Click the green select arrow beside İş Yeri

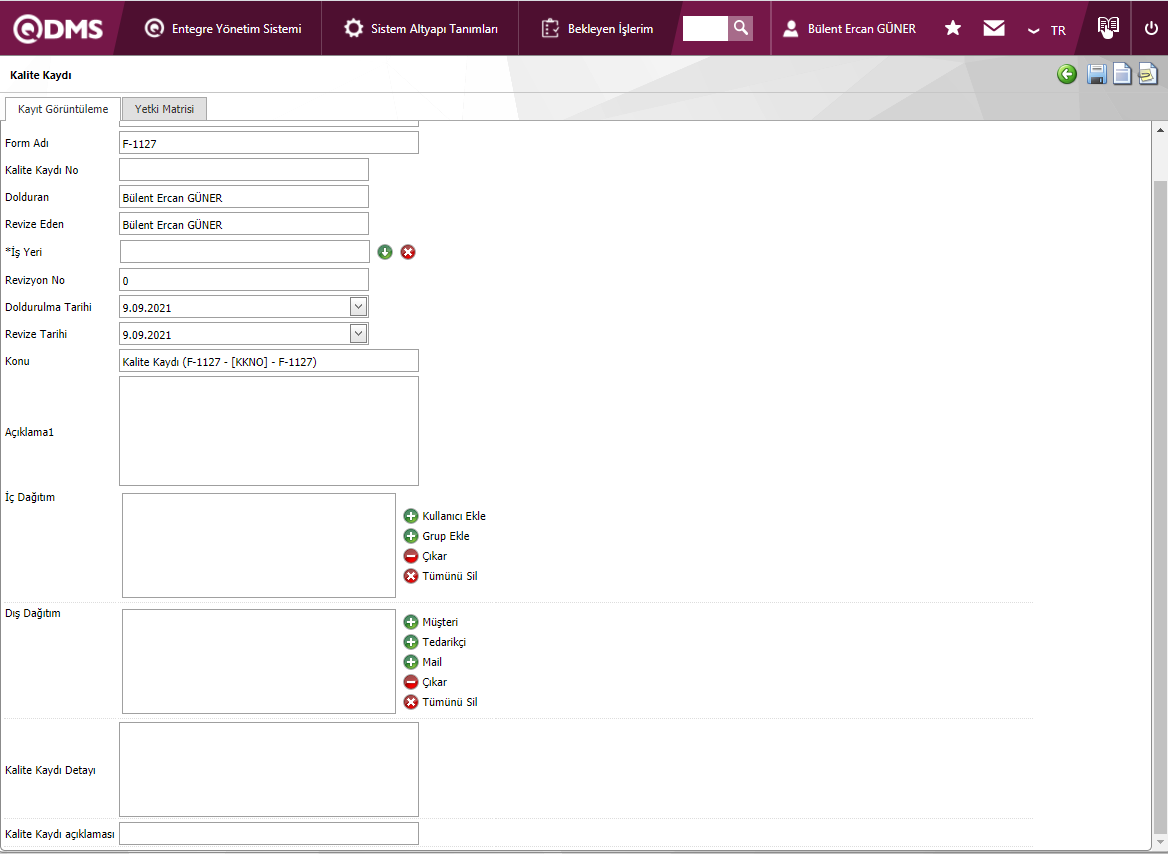(x=385, y=252)
